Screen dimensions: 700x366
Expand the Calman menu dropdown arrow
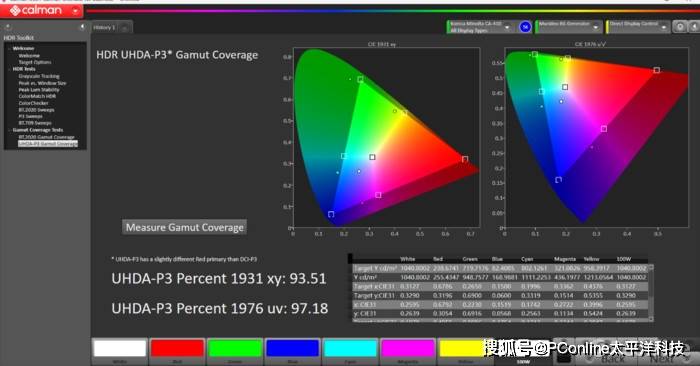[75, 11]
